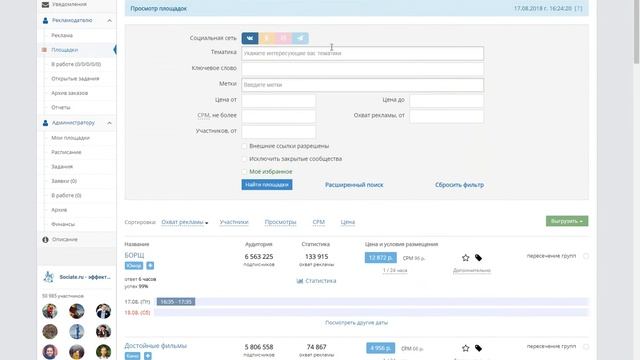Expand Дополнительно for БОРЩ
This screenshot has height=360, width=640.
tap(472, 270)
